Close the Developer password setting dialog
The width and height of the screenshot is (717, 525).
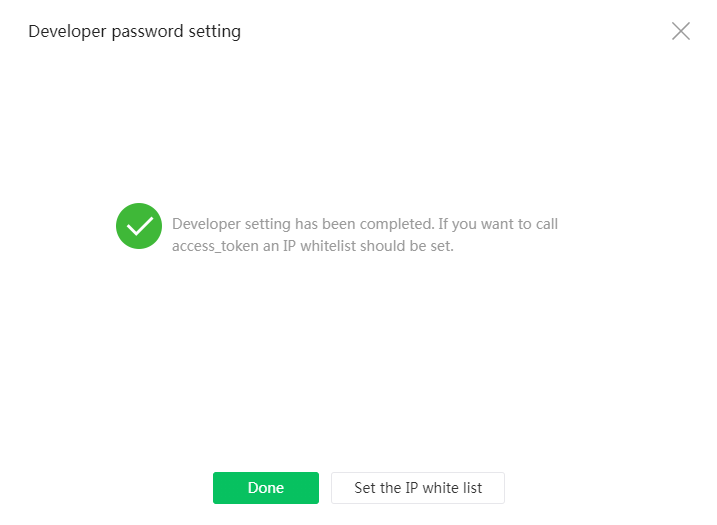tap(680, 31)
